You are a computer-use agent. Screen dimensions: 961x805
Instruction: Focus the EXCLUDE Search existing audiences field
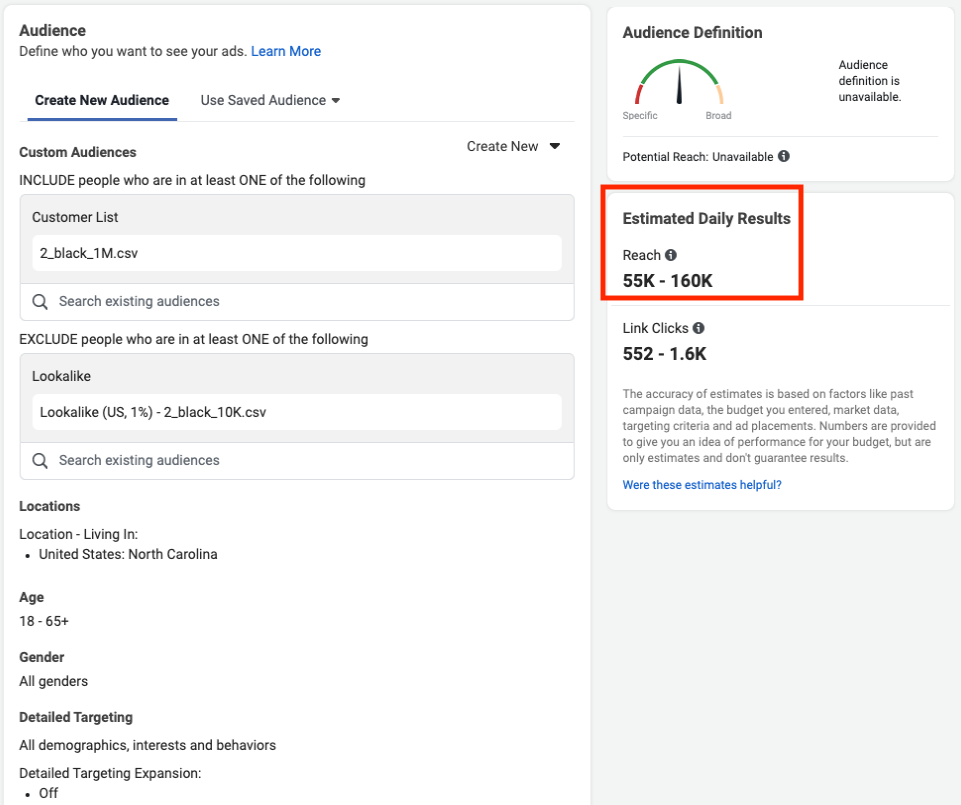(x=300, y=460)
